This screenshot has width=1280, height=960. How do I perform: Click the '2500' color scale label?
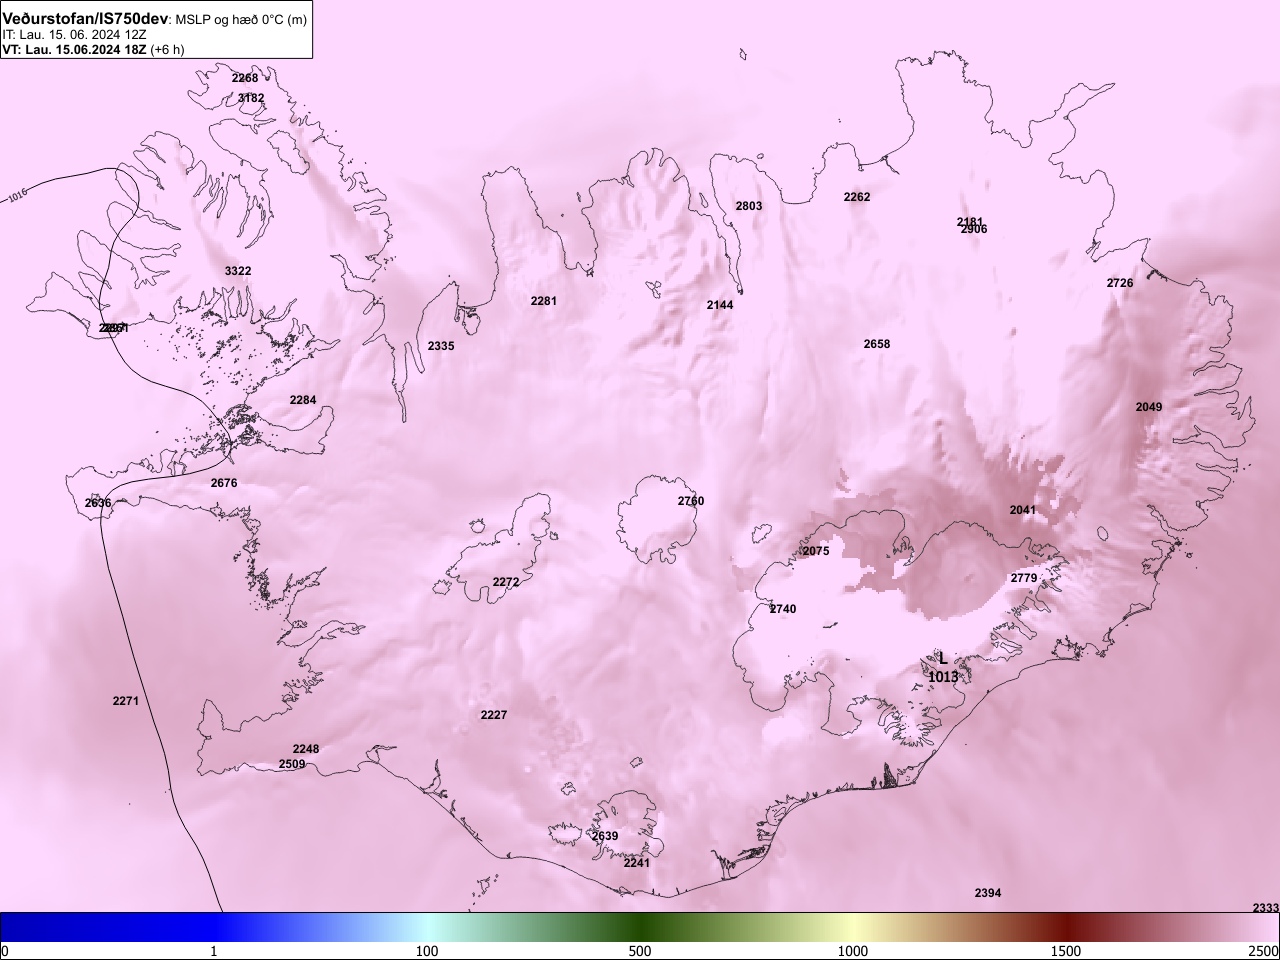1265,950
